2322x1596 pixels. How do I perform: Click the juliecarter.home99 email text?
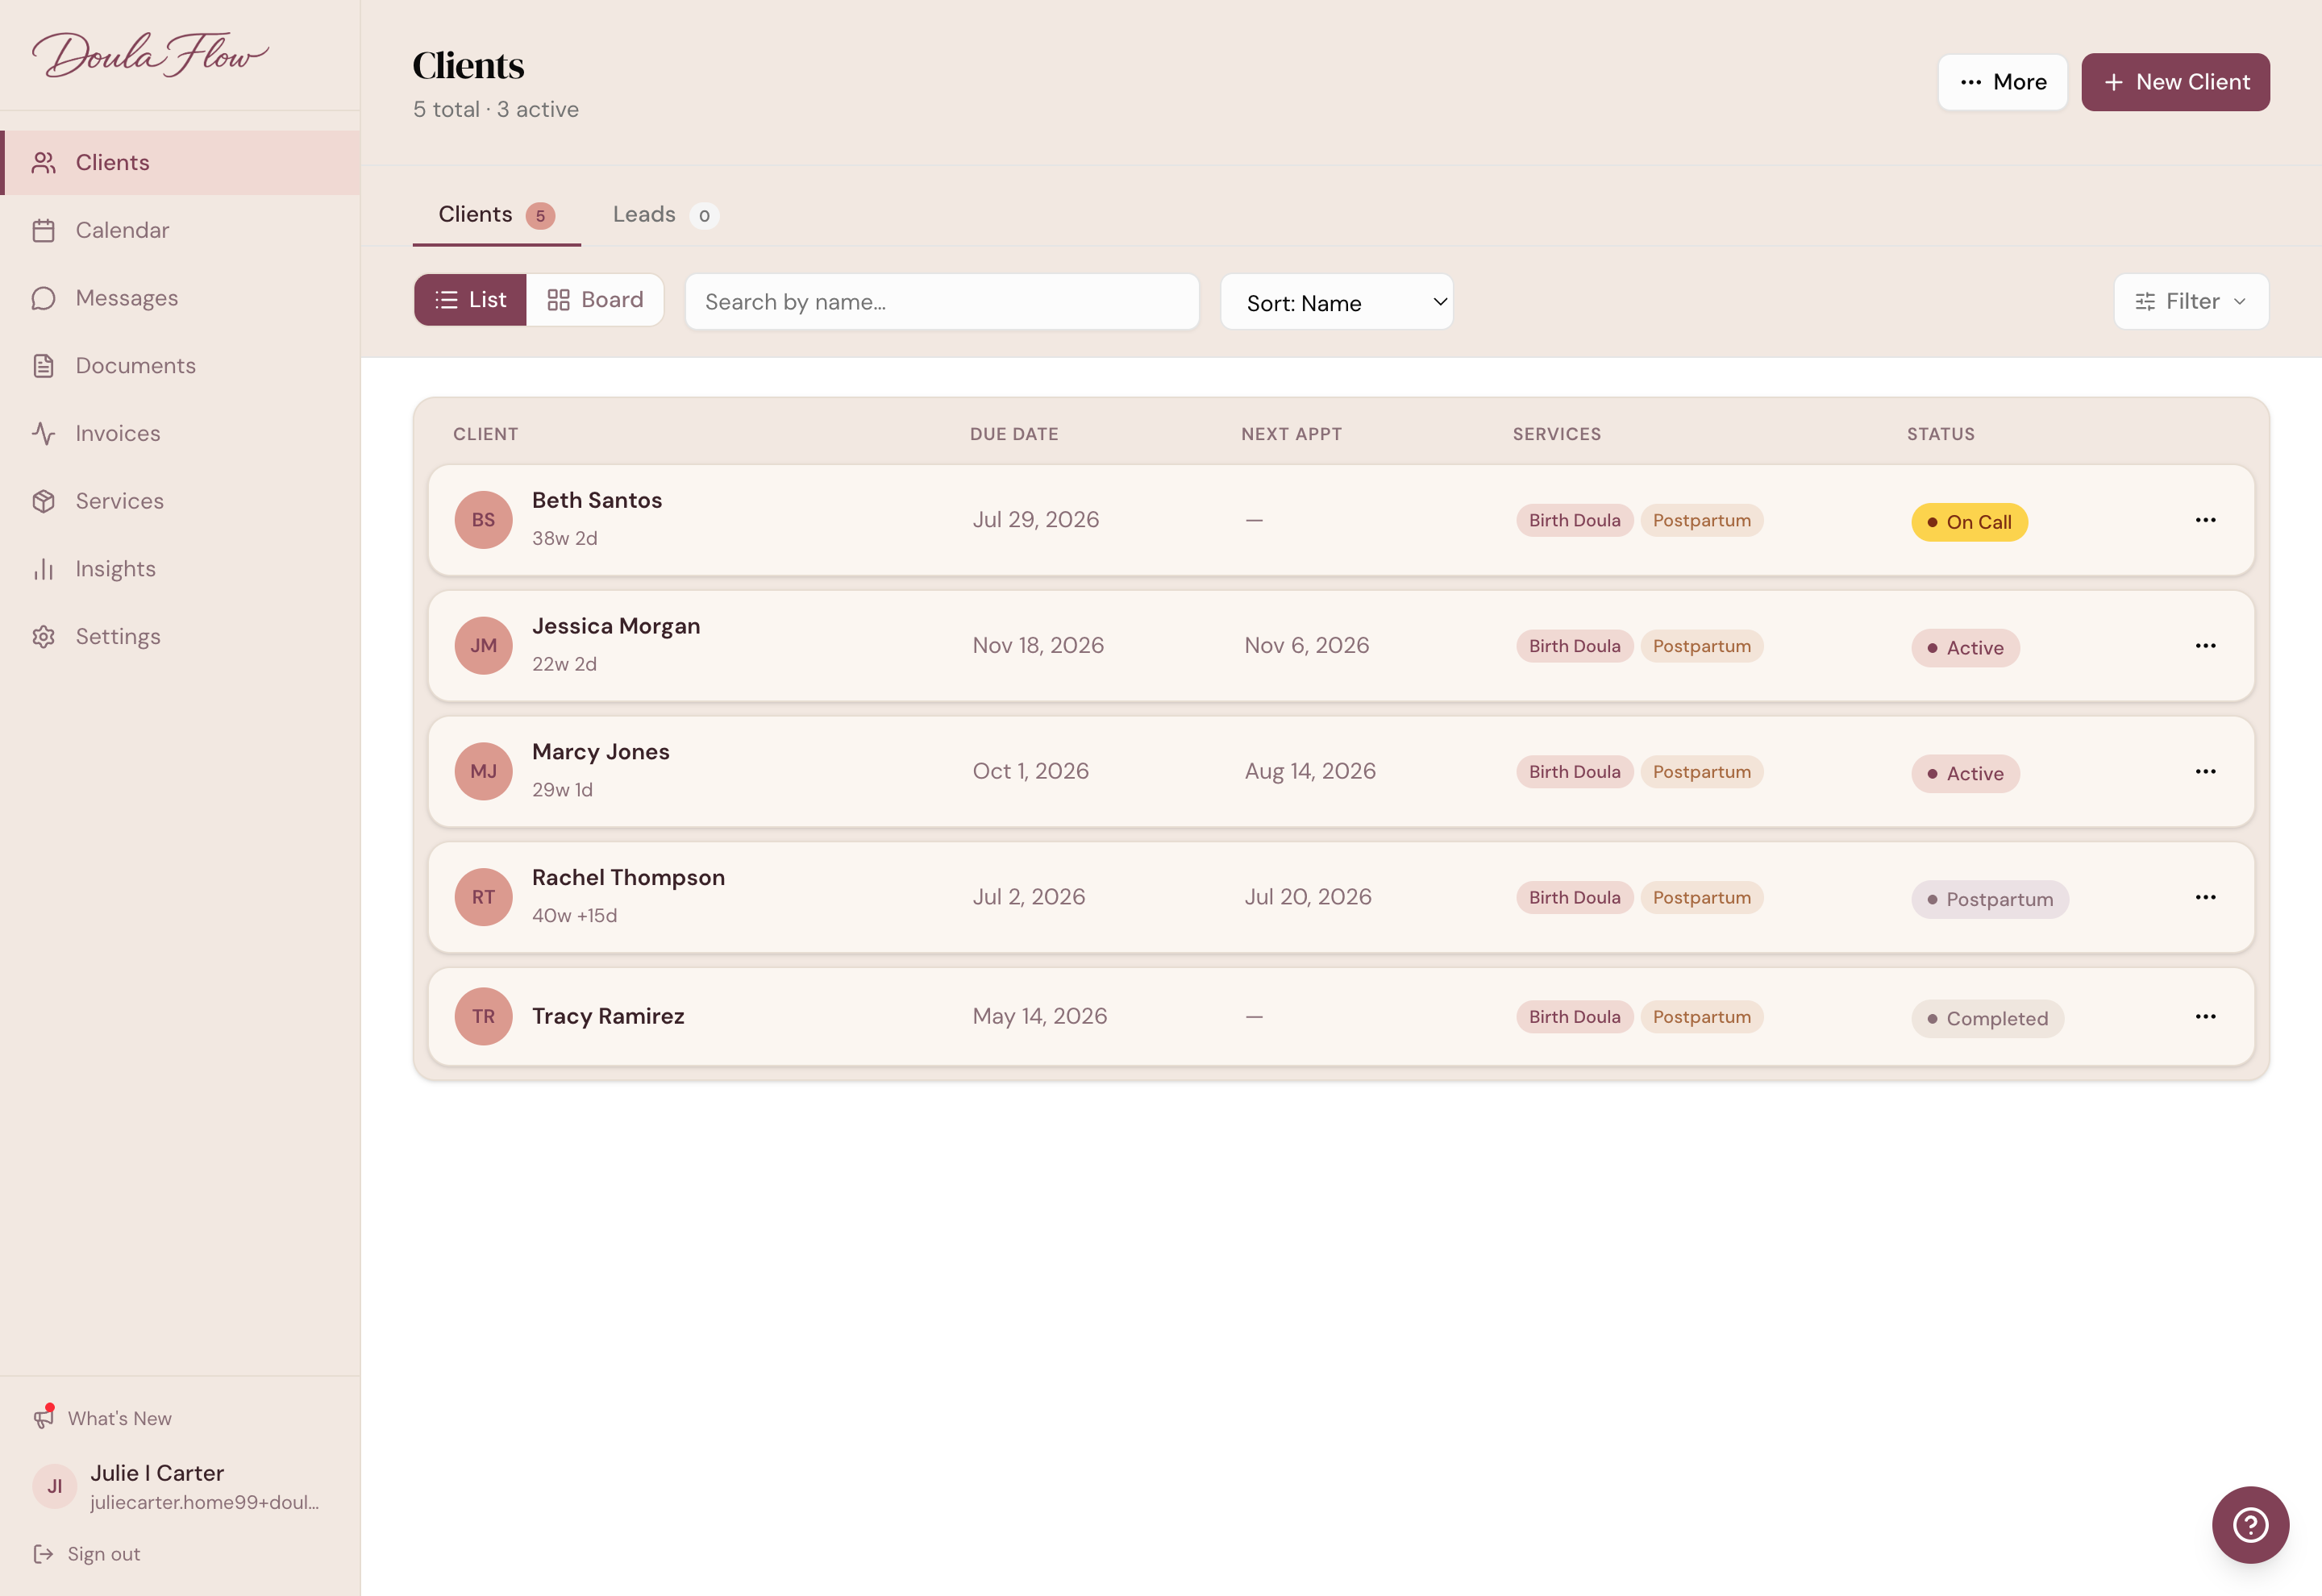pyautogui.click(x=205, y=1502)
